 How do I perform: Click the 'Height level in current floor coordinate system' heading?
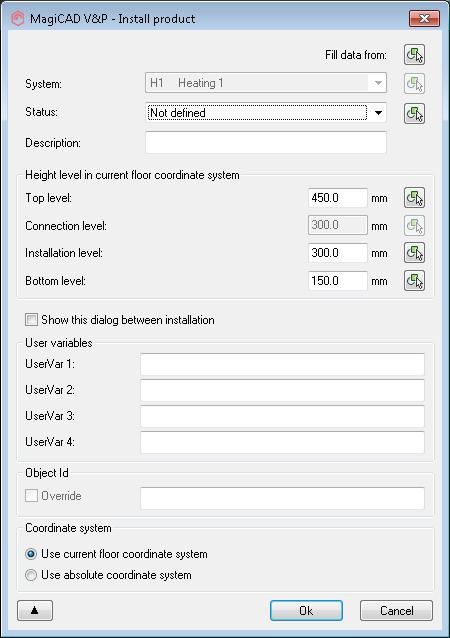(x=132, y=175)
